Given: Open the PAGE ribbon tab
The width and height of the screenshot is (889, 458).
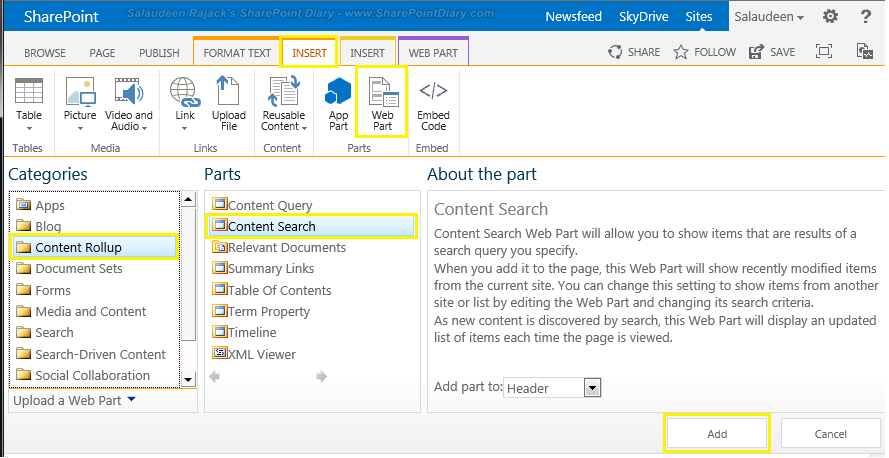Looking at the screenshot, I should [x=102, y=53].
